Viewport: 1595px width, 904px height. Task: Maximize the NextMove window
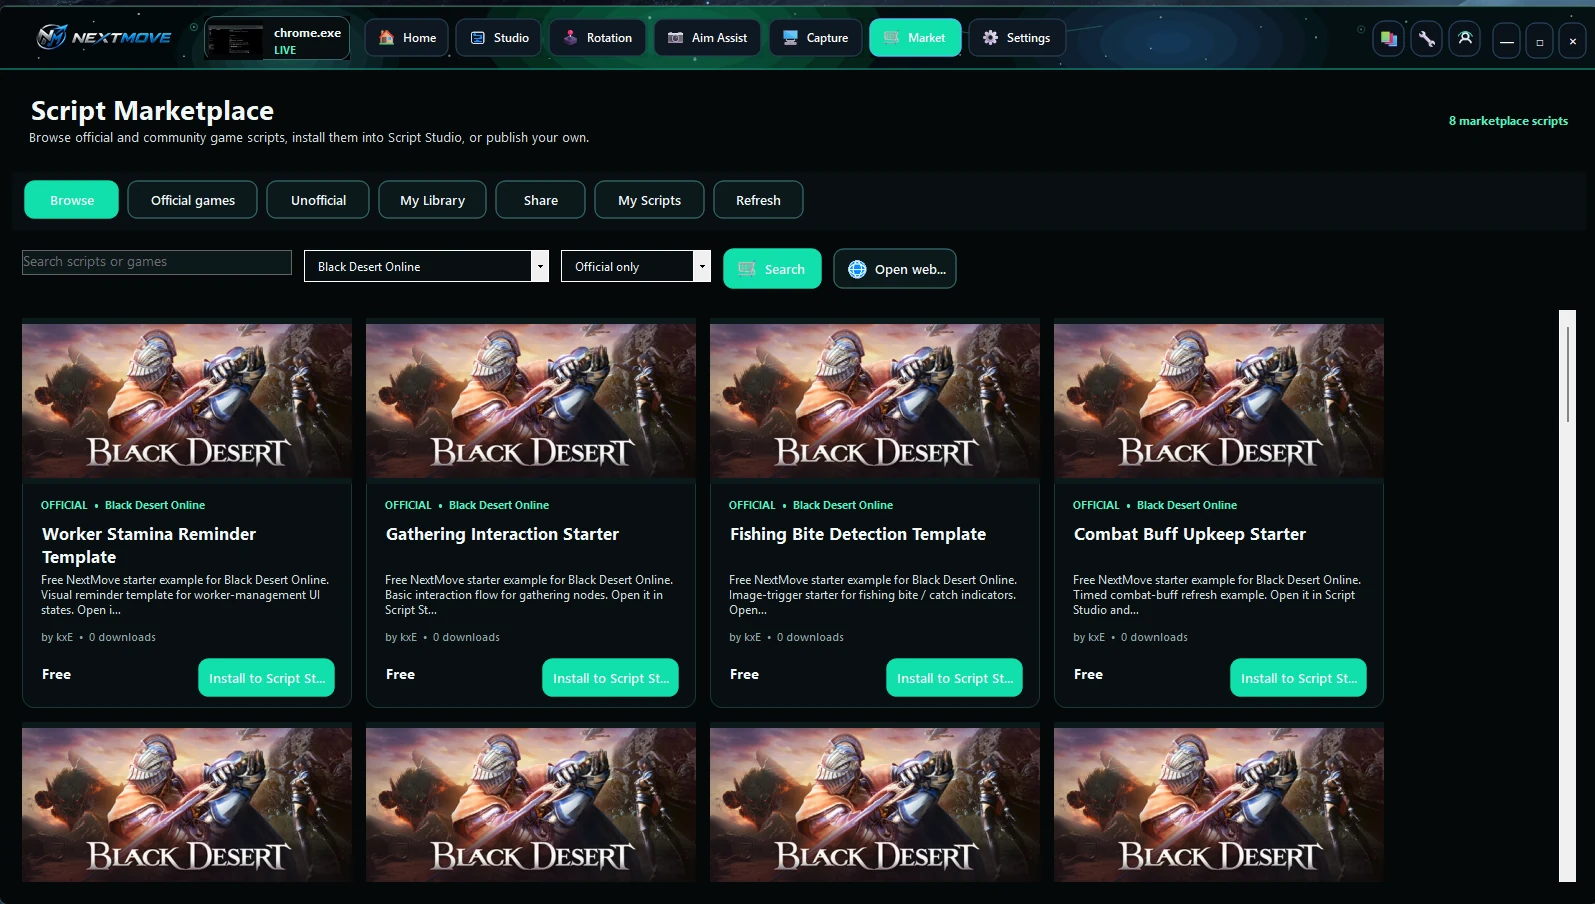coord(1540,41)
